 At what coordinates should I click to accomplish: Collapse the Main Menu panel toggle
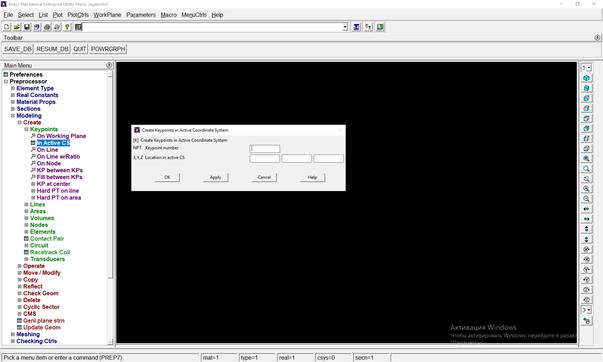point(109,65)
